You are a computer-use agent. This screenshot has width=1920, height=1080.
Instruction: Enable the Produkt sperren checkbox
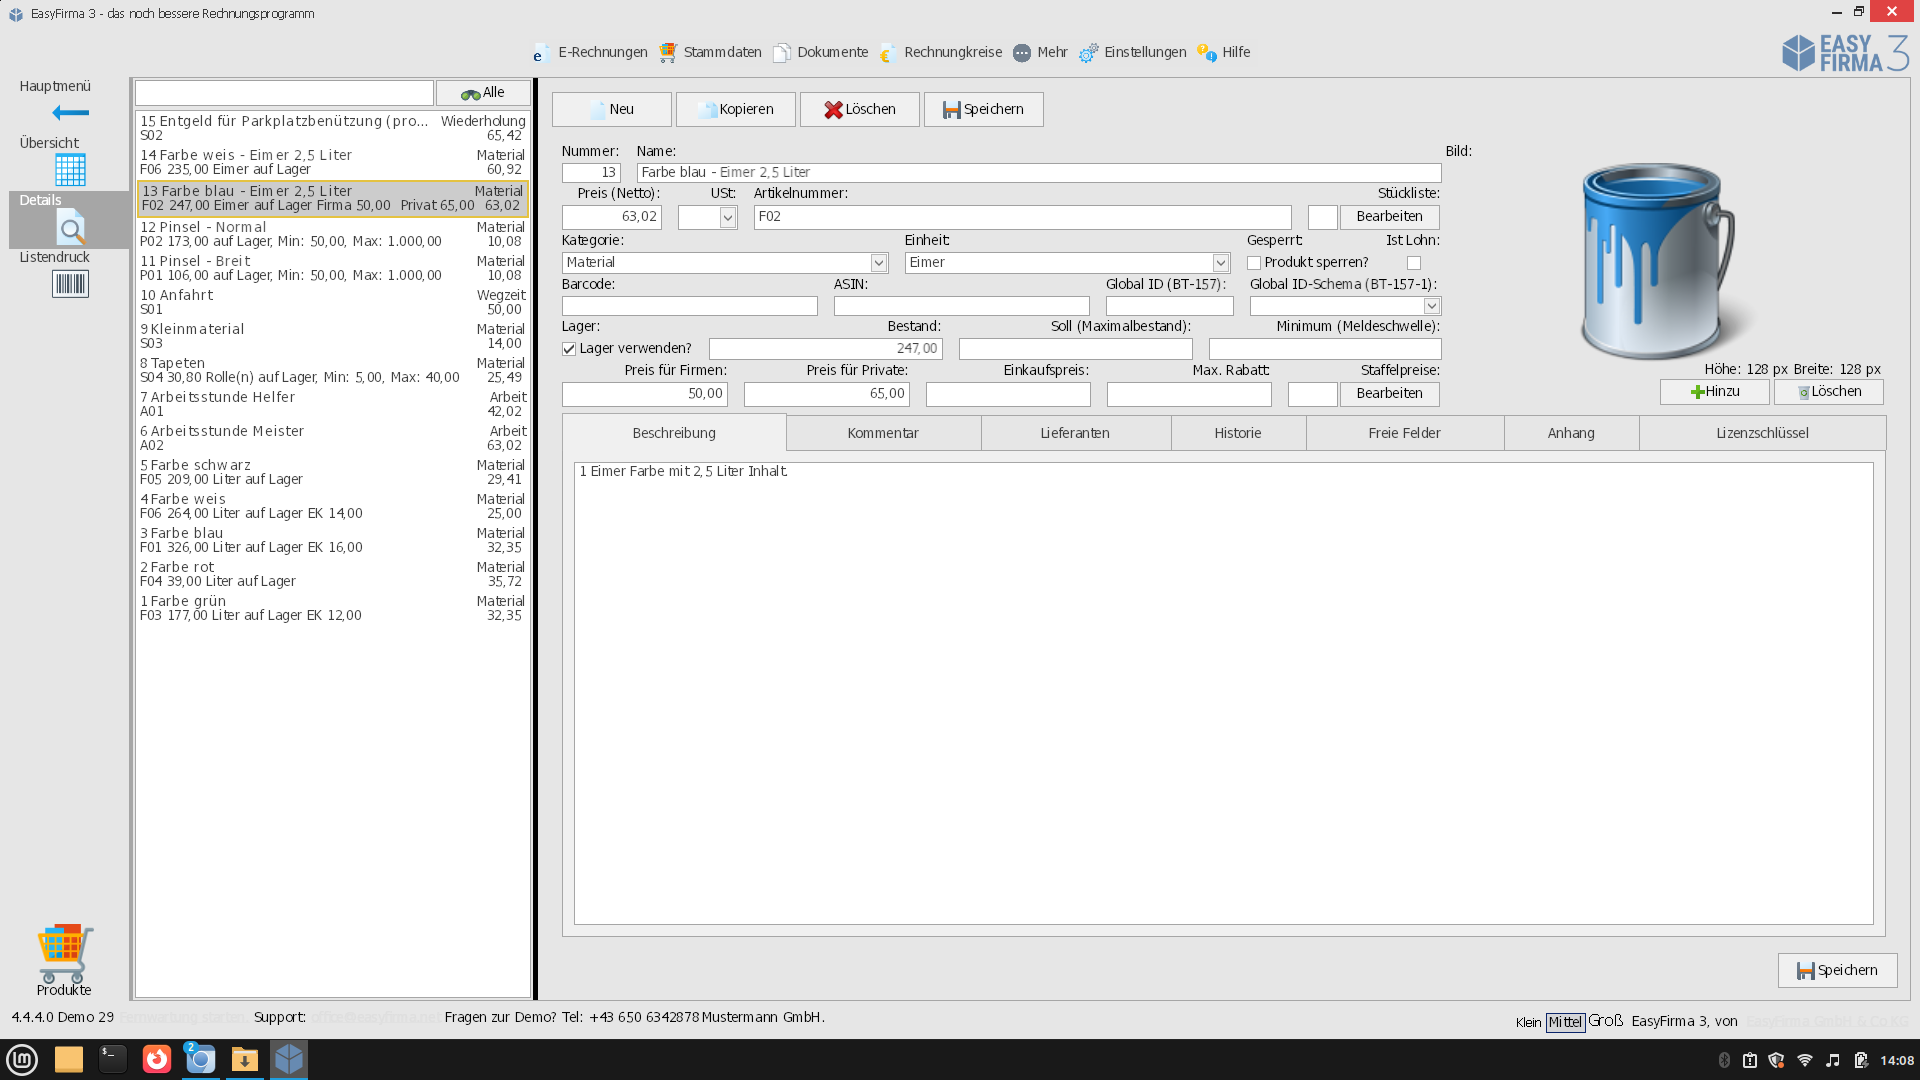point(1254,263)
